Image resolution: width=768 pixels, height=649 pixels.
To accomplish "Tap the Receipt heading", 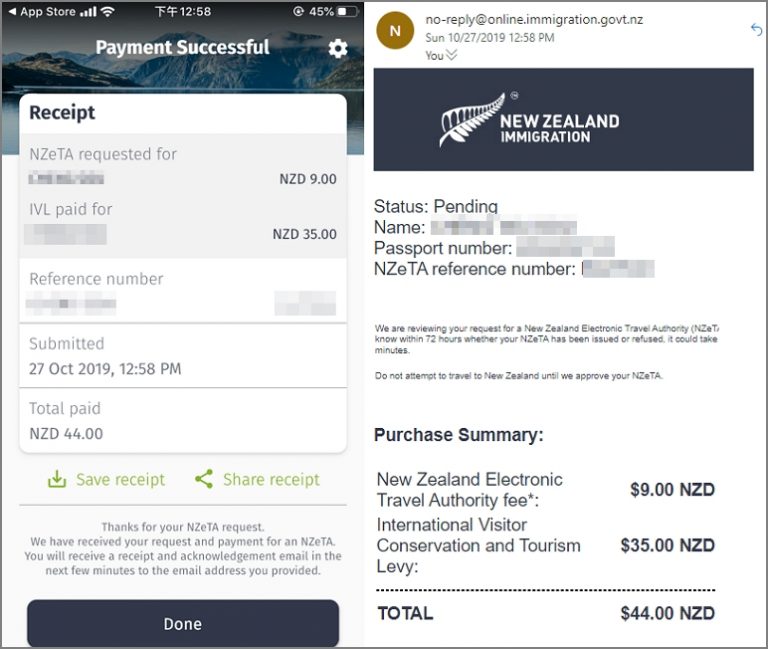I will pos(62,113).
